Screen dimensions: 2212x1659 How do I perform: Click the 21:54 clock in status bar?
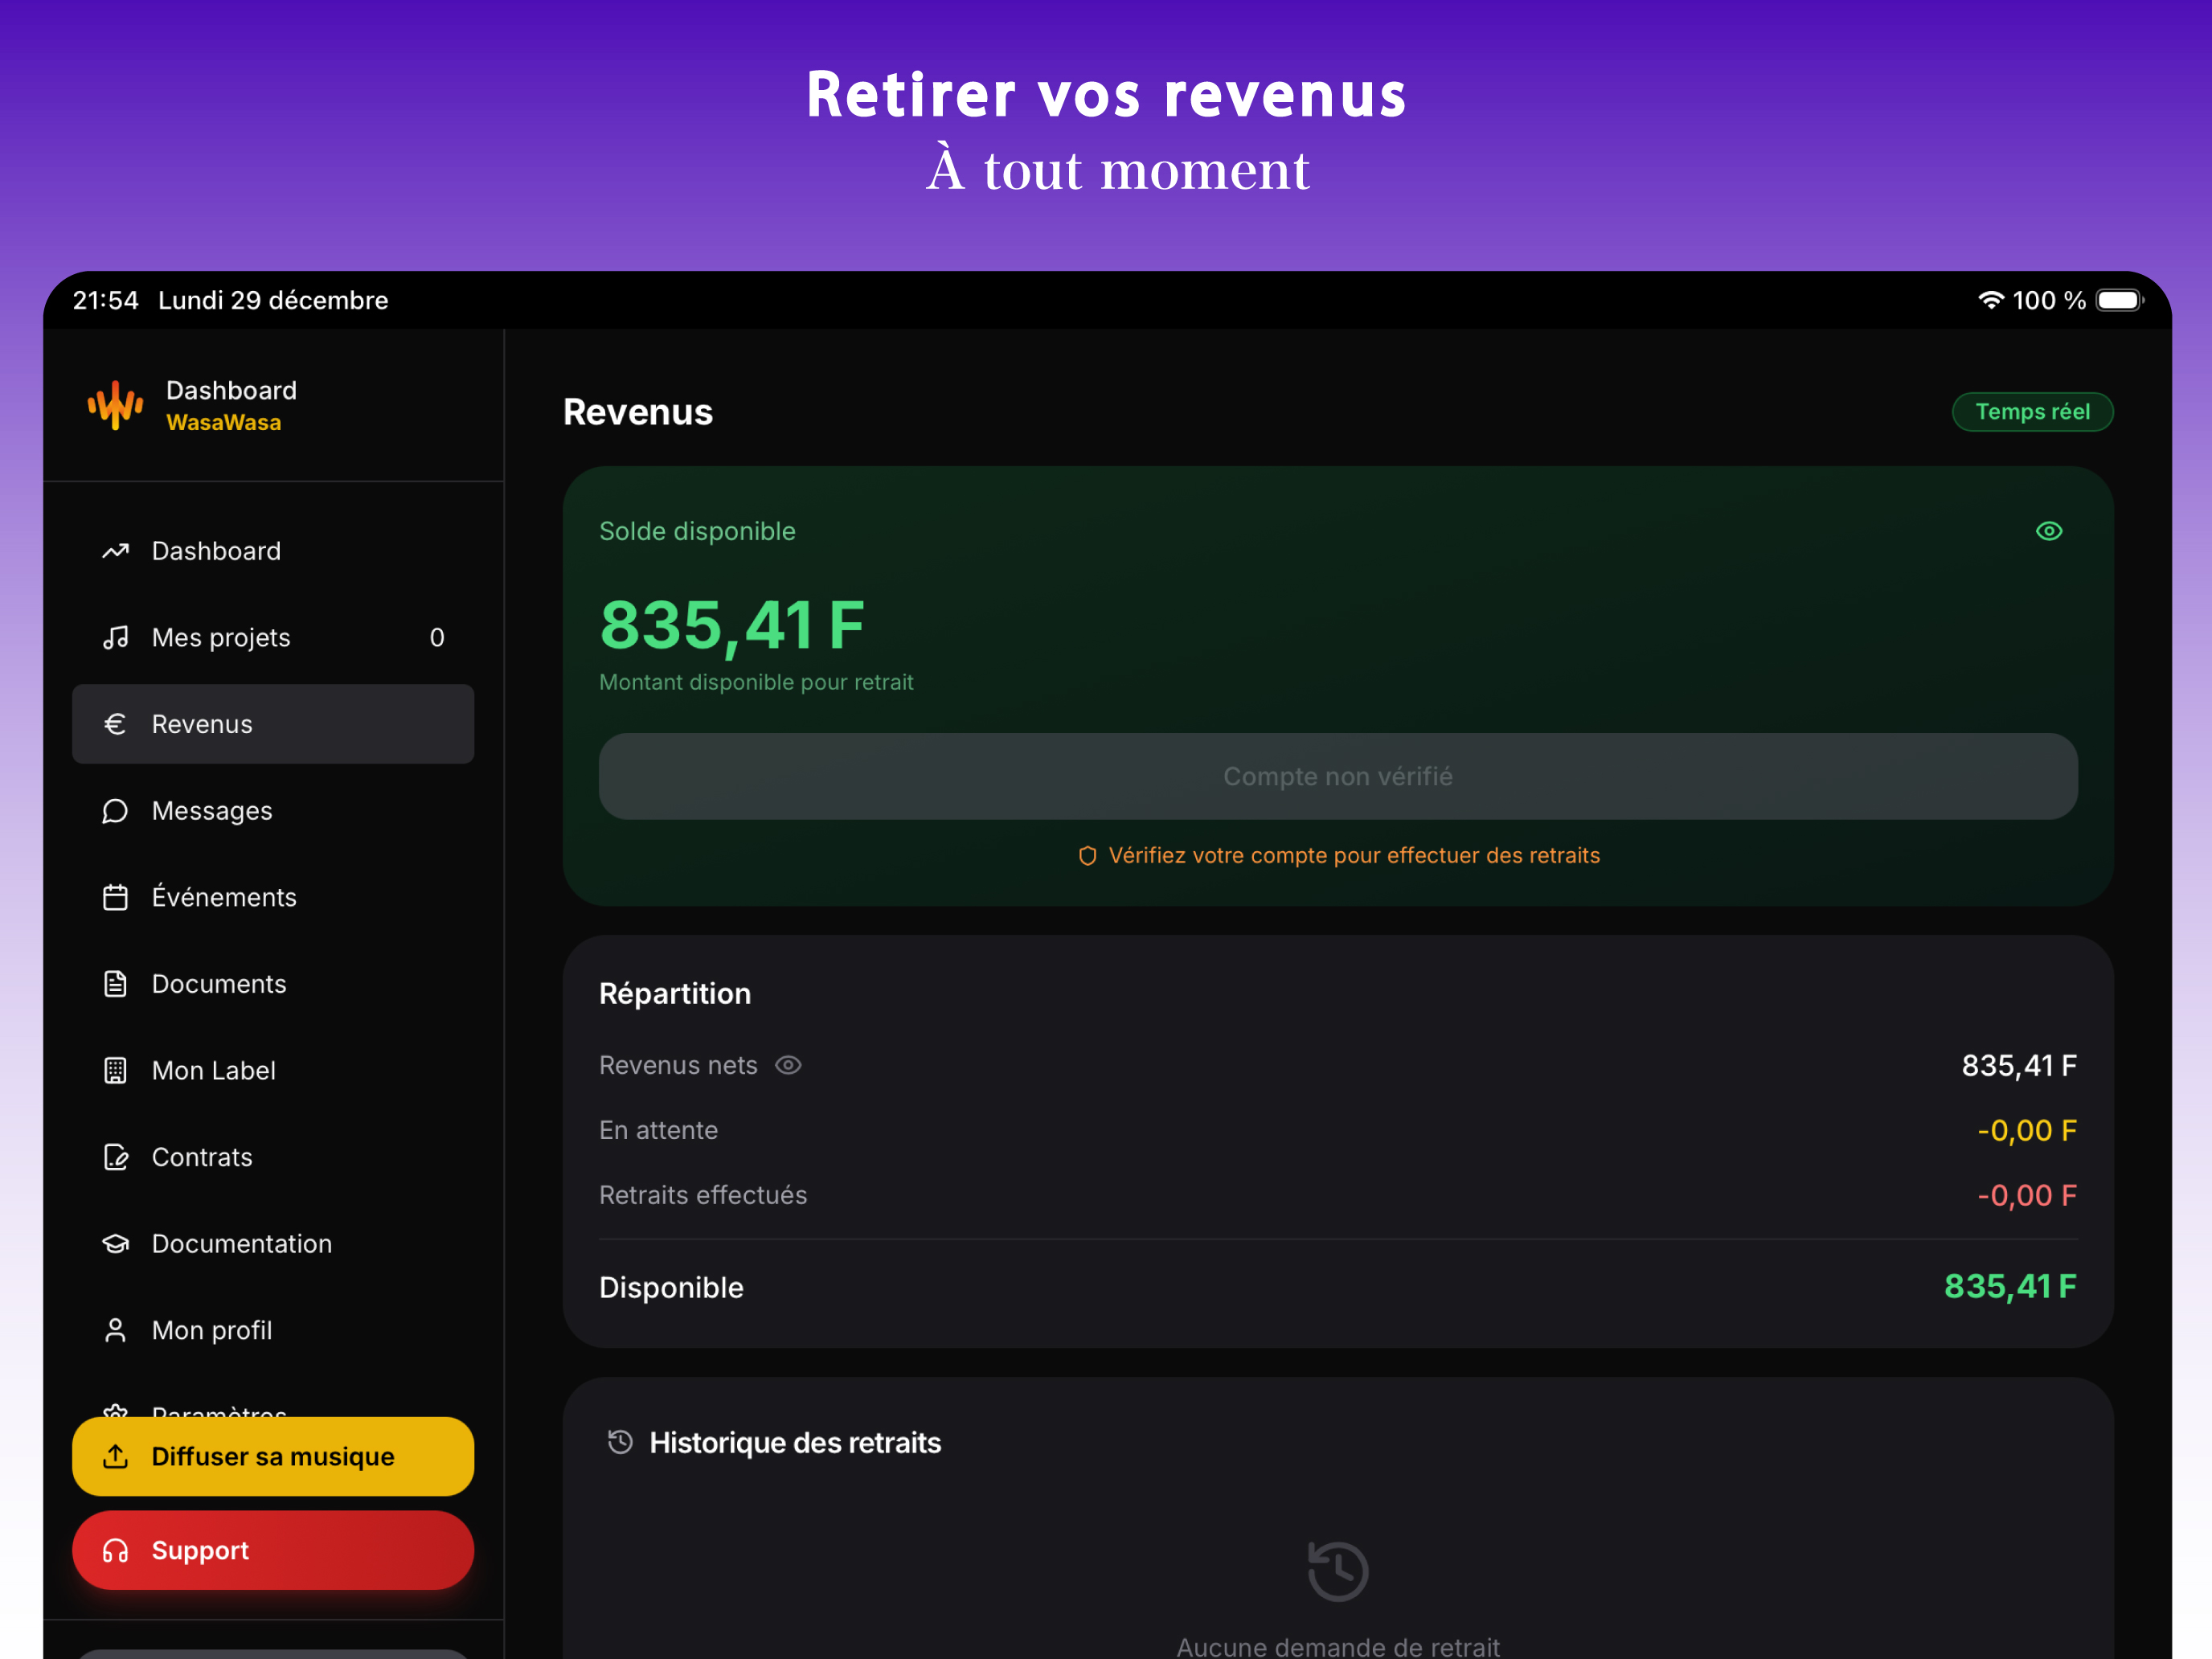(105, 300)
